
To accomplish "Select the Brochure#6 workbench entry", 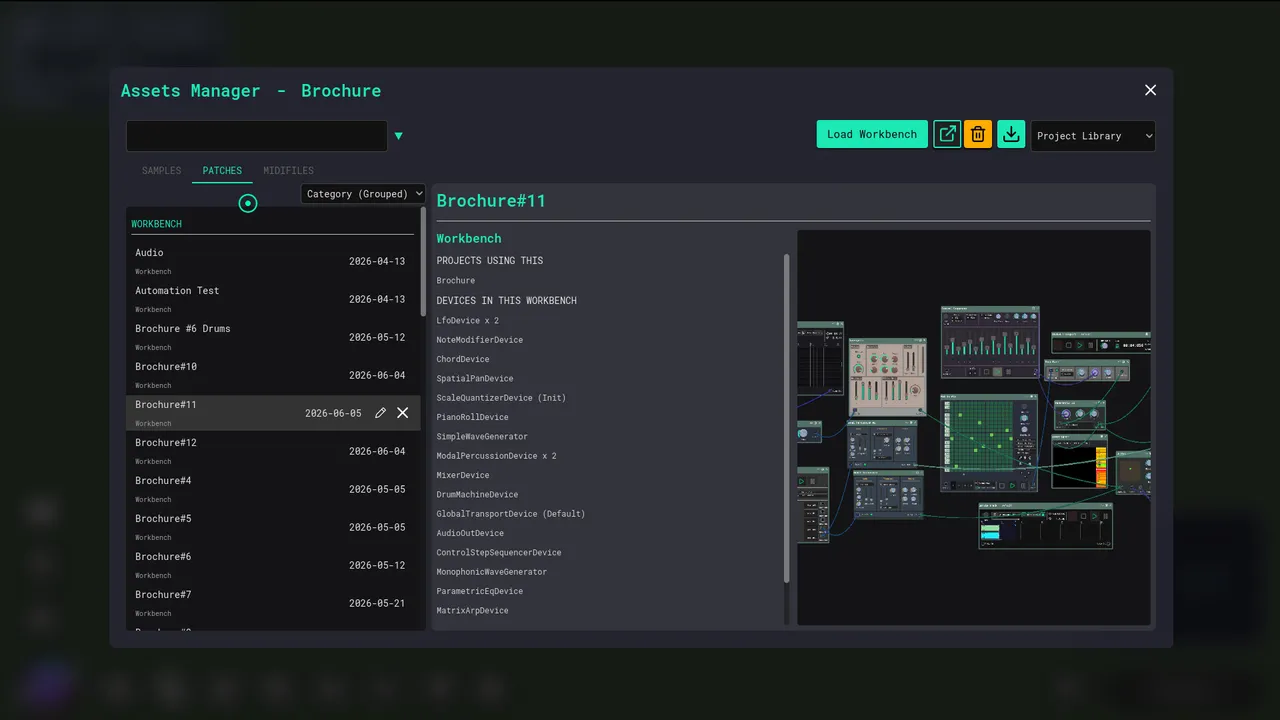I will coord(273,565).
